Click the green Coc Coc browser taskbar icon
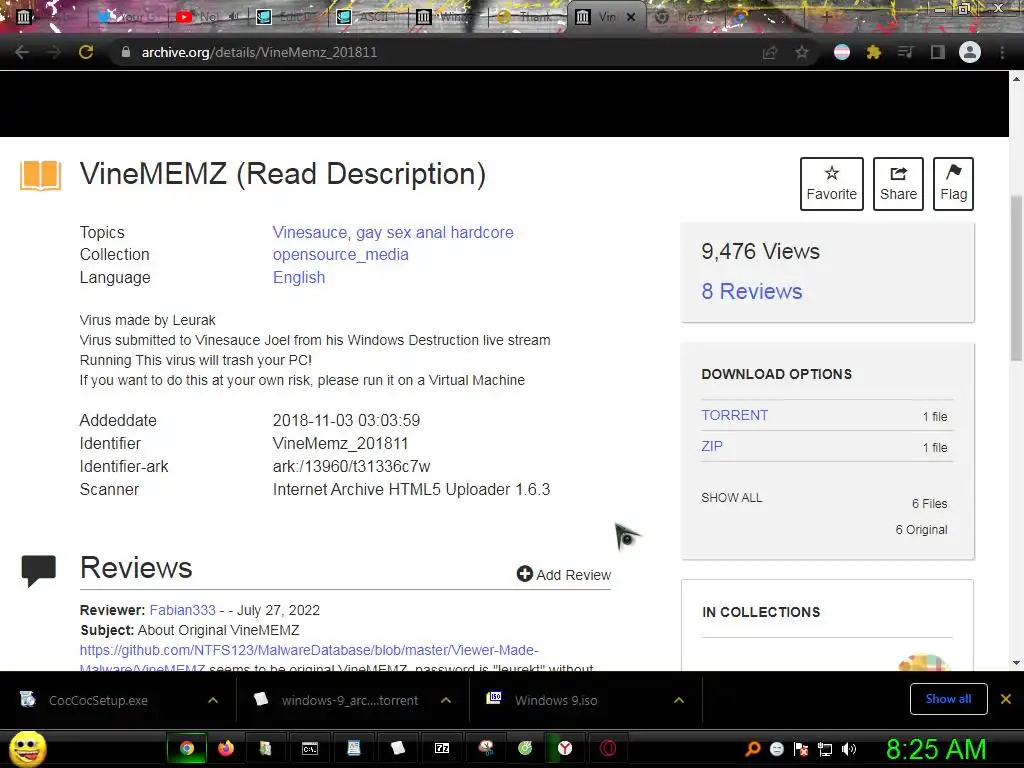 tap(525, 748)
